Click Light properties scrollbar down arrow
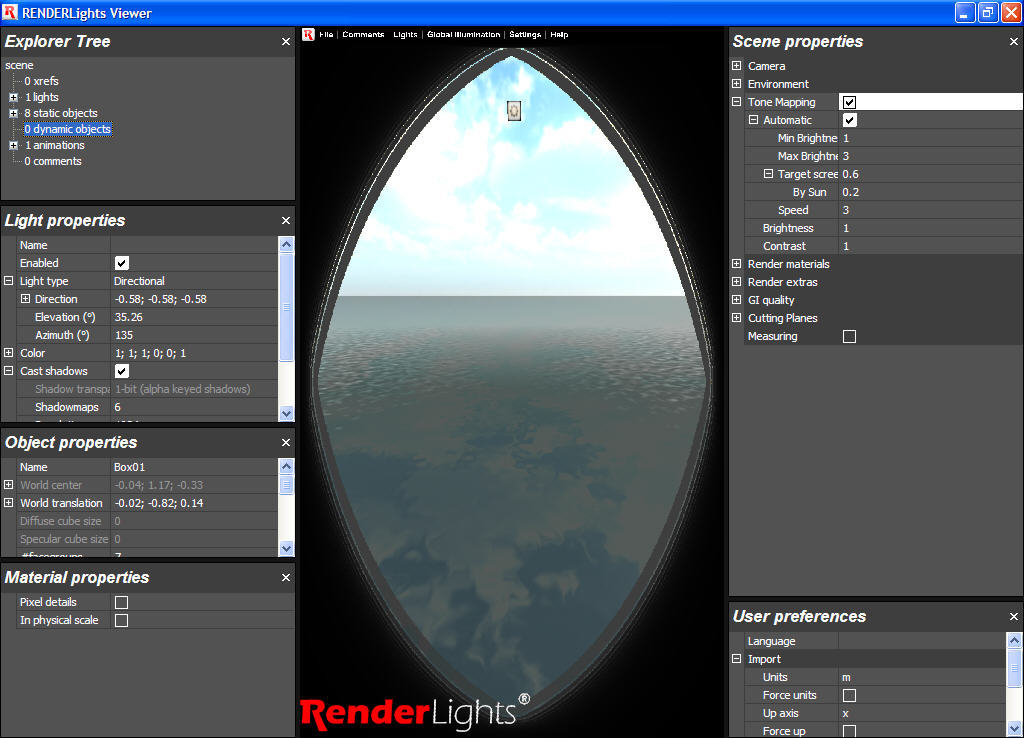Screen dimensions: 1024x738 [286, 414]
